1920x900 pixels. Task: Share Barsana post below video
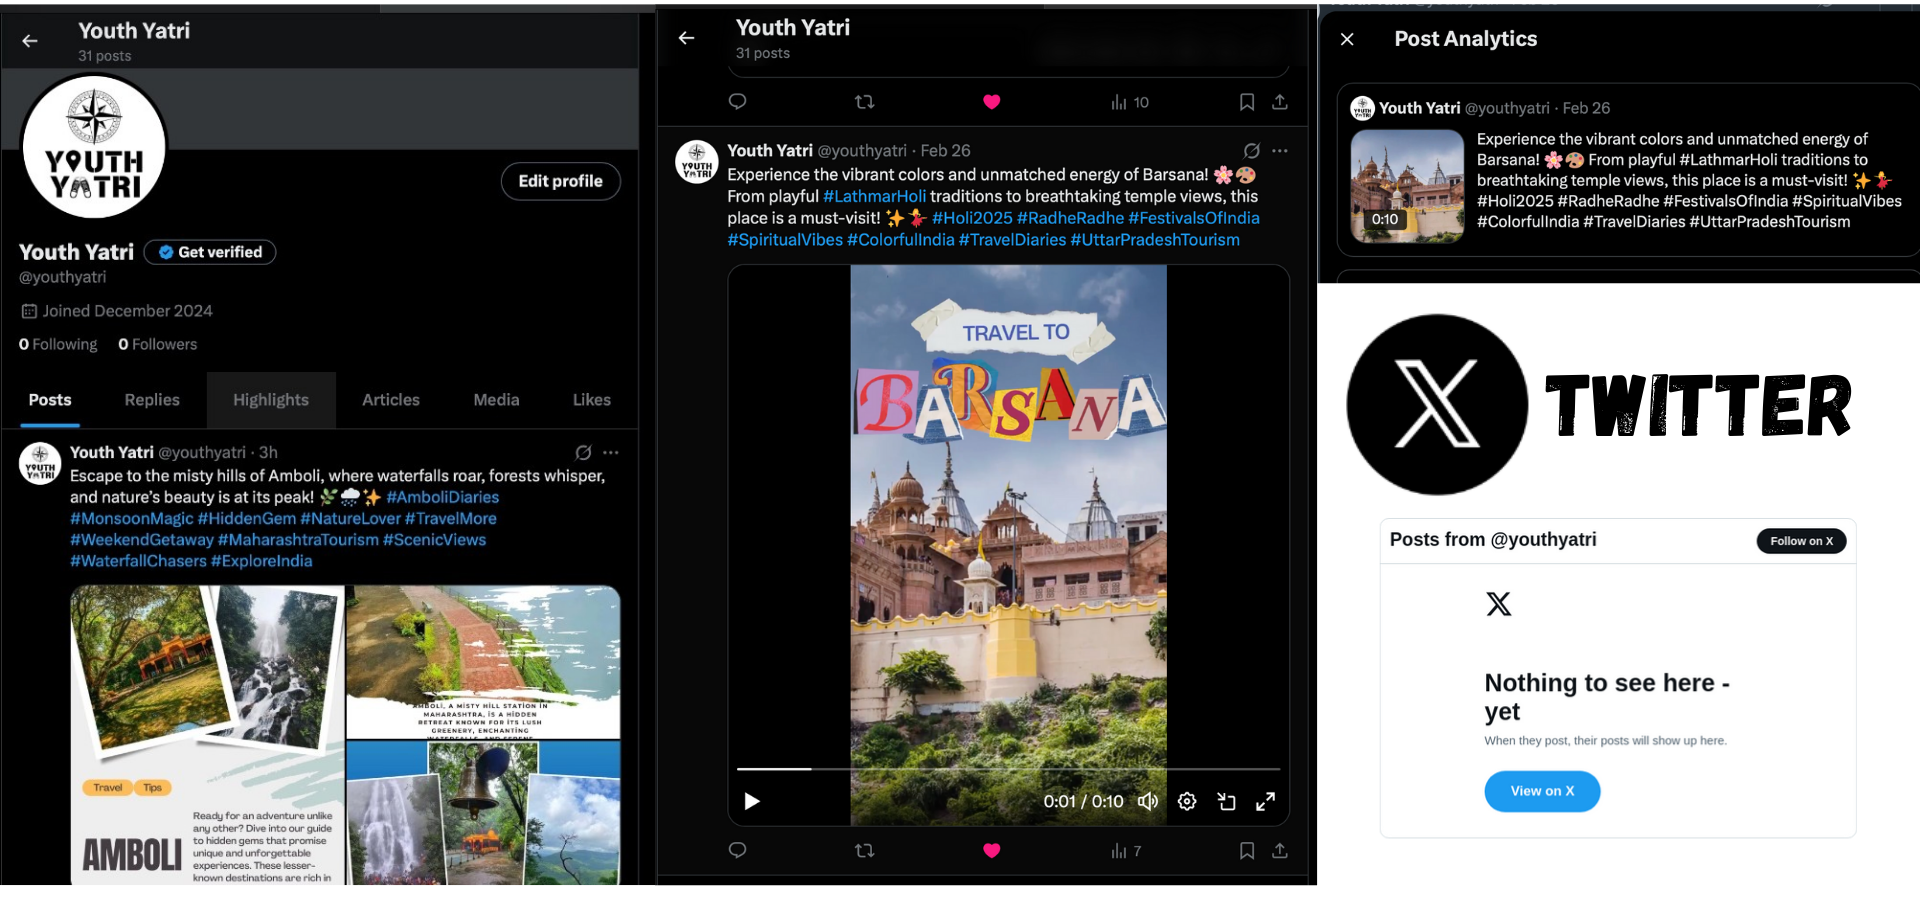click(x=1280, y=851)
